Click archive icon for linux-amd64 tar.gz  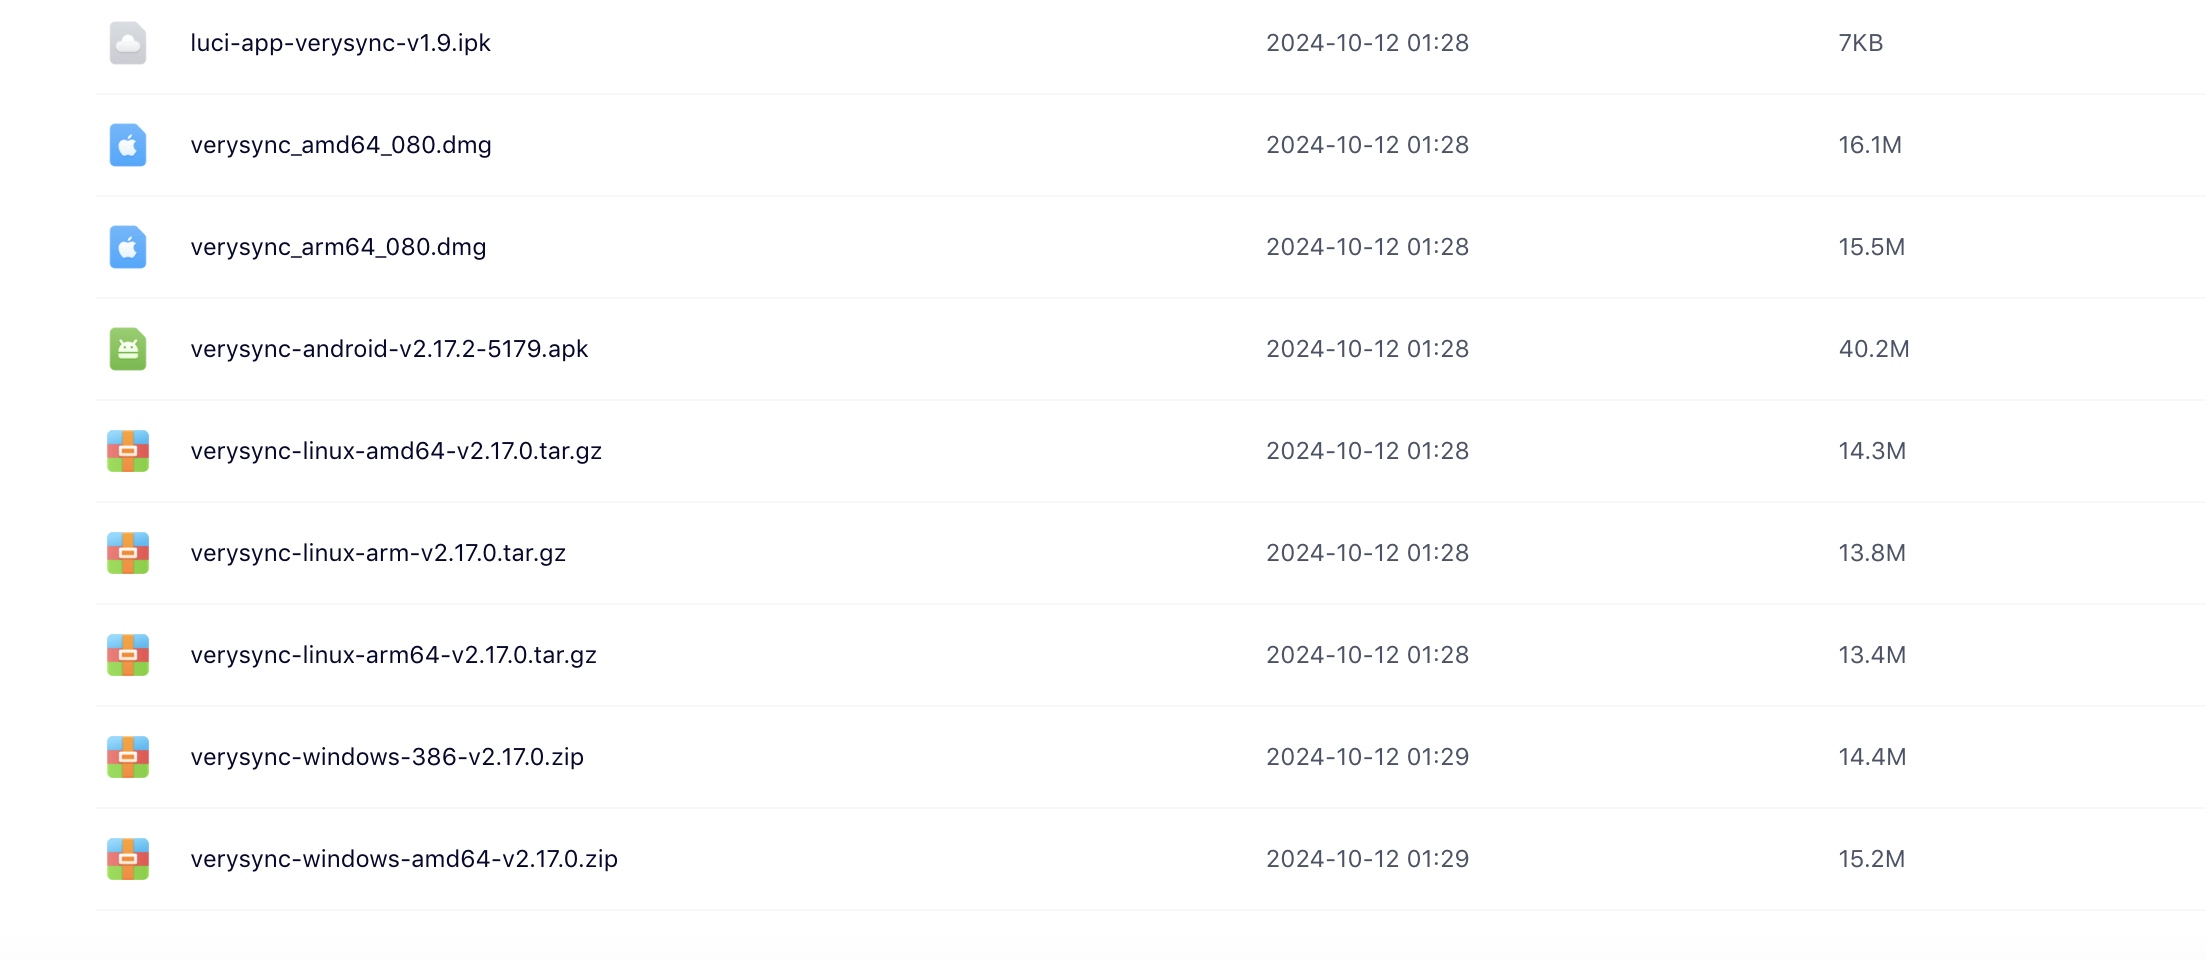(x=128, y=451)
